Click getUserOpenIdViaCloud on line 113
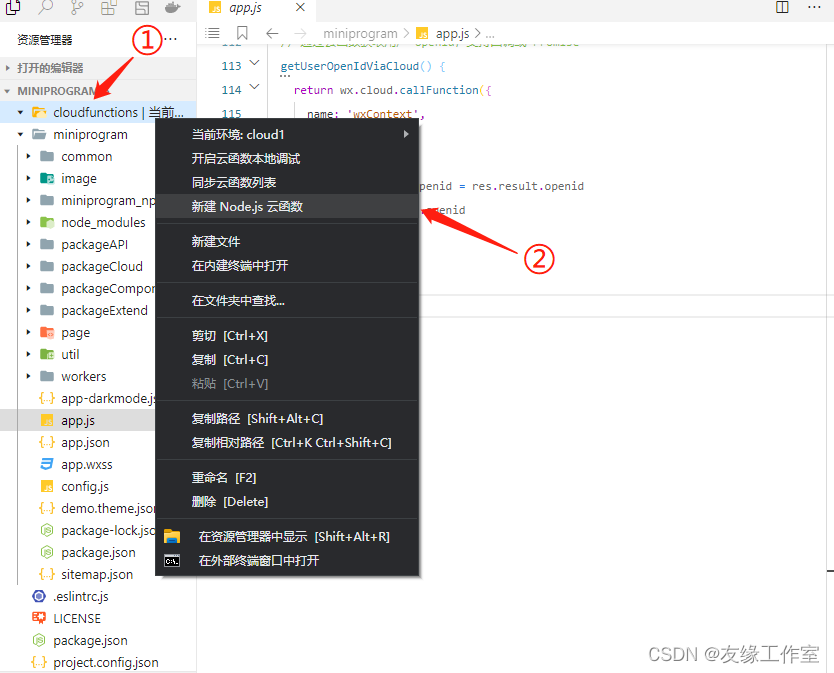This screenshot has height=673, width=834. click(x=349, y=66)
